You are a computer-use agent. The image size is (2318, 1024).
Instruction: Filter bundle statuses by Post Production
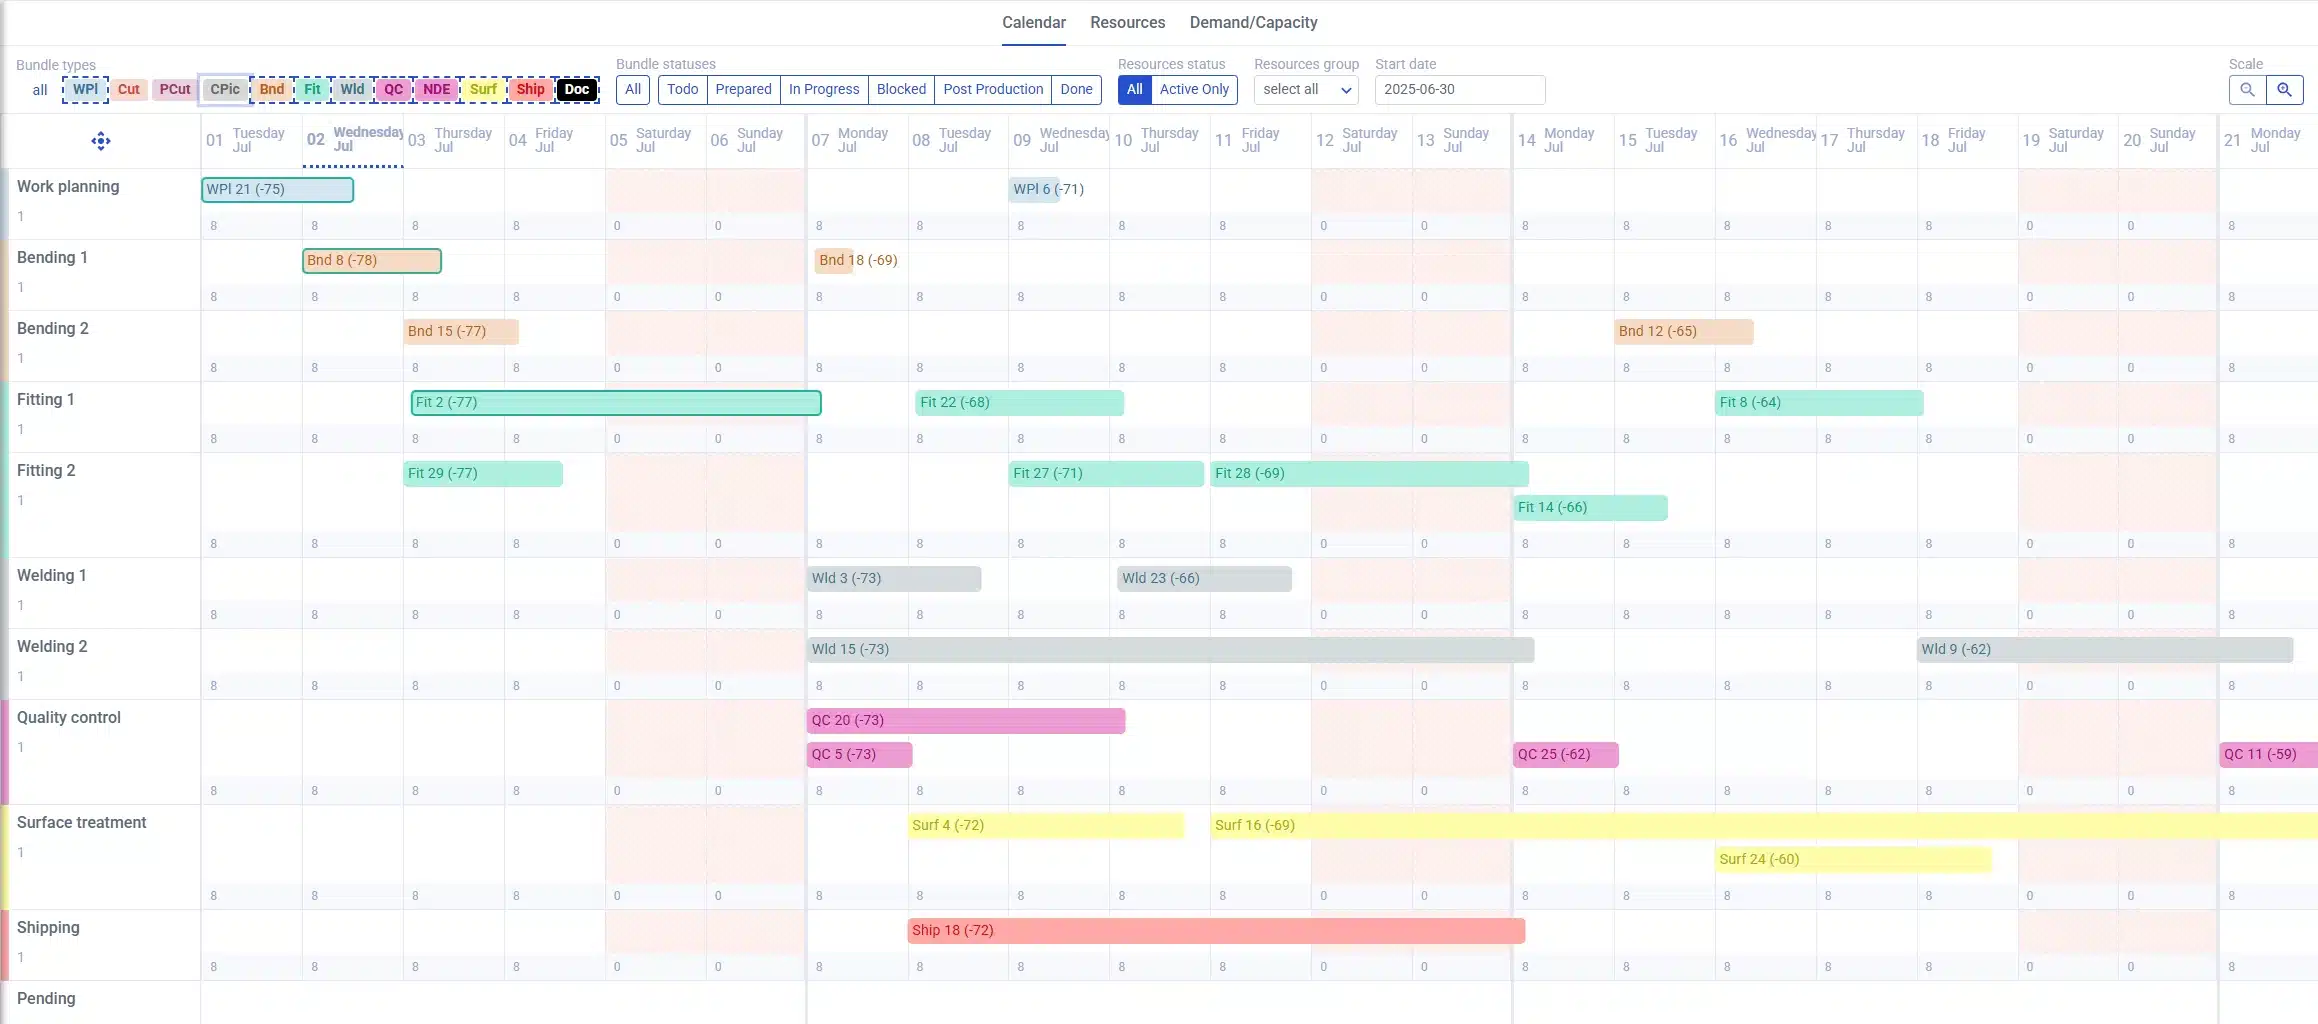click(x=993, y=90)
